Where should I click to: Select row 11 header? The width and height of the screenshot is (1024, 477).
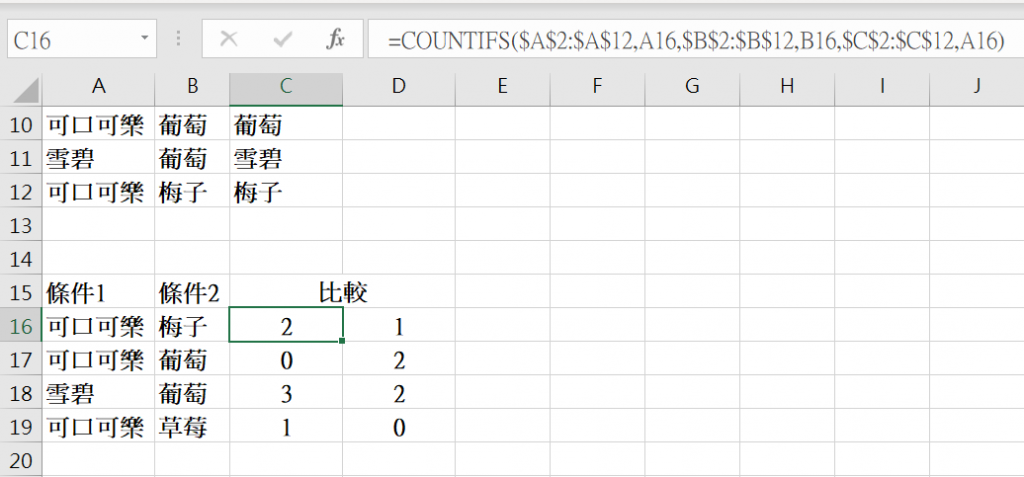[22, 157]
